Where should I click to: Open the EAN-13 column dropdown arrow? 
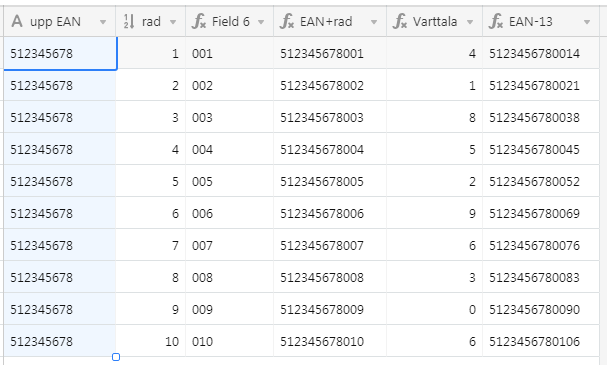point(587,22)
